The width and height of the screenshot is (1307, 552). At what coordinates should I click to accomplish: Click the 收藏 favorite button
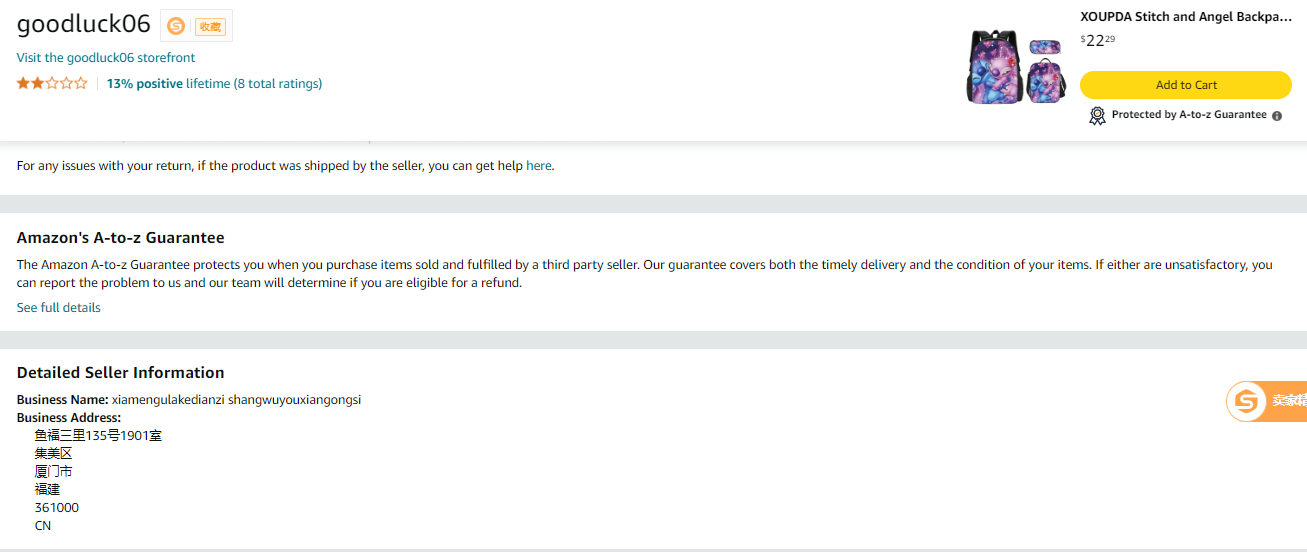(x=210, y=27)
